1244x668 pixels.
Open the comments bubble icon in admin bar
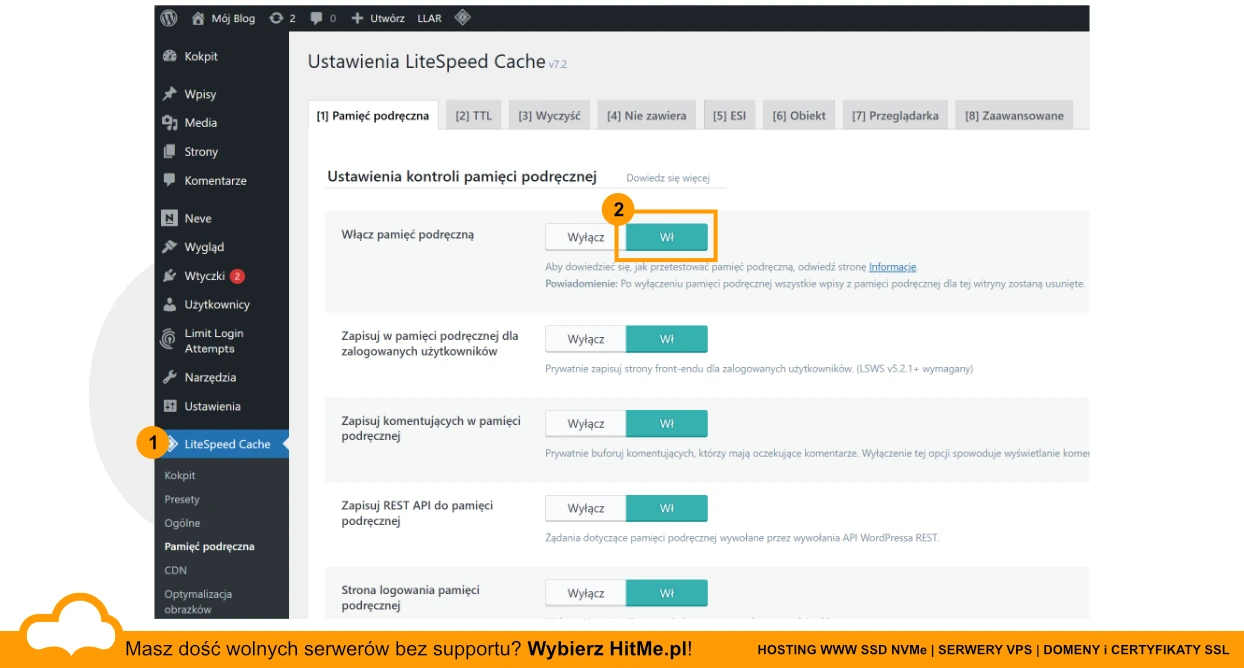pyautogui.click(x=316, y=18)
